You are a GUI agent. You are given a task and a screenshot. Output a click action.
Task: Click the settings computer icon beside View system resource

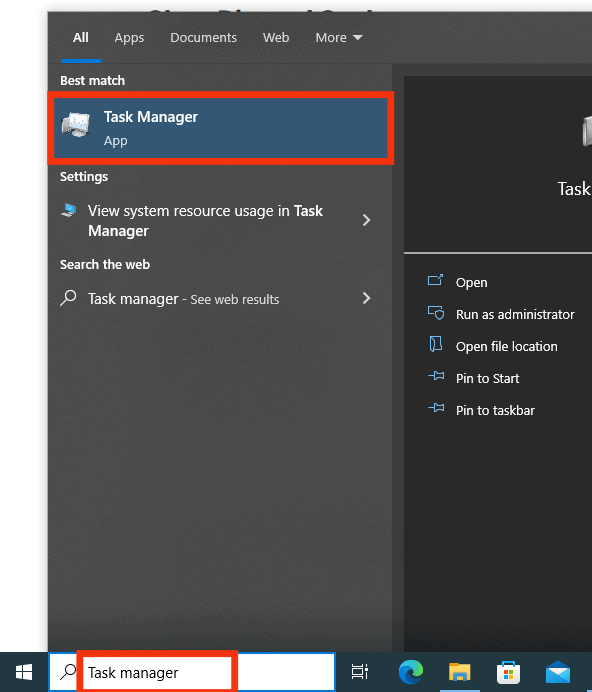click(x=69, y=210)
